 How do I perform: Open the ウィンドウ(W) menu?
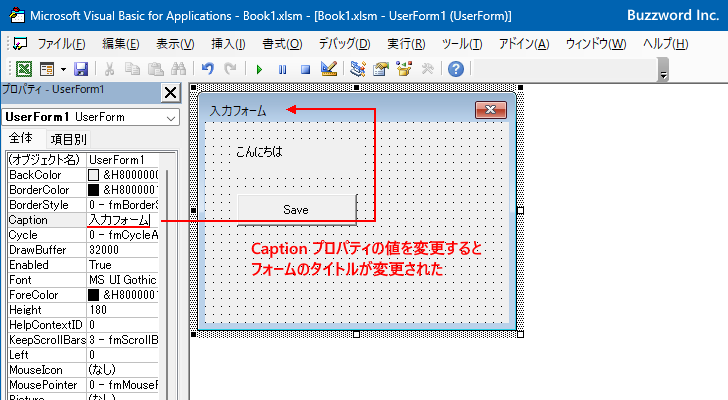tap(596, 44)
